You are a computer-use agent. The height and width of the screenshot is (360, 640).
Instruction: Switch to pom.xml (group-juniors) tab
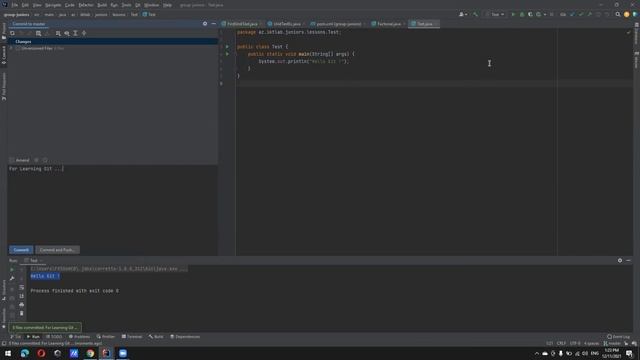[338, 24]
